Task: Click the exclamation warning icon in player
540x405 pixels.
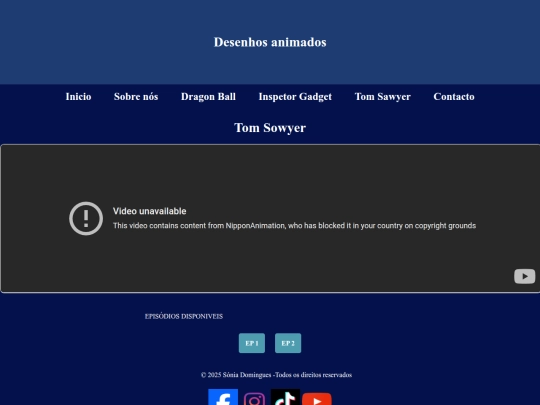Action: 86,218
